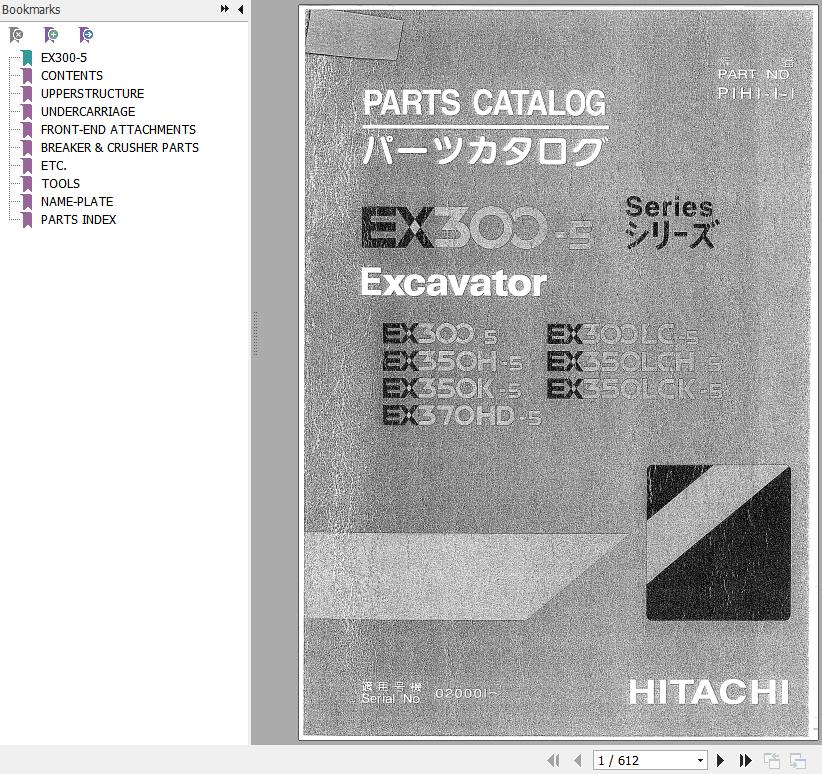The image size is (822, 774).
Task: Expand the bookmarks panel options arrows
Action: [x=224, y=9]
